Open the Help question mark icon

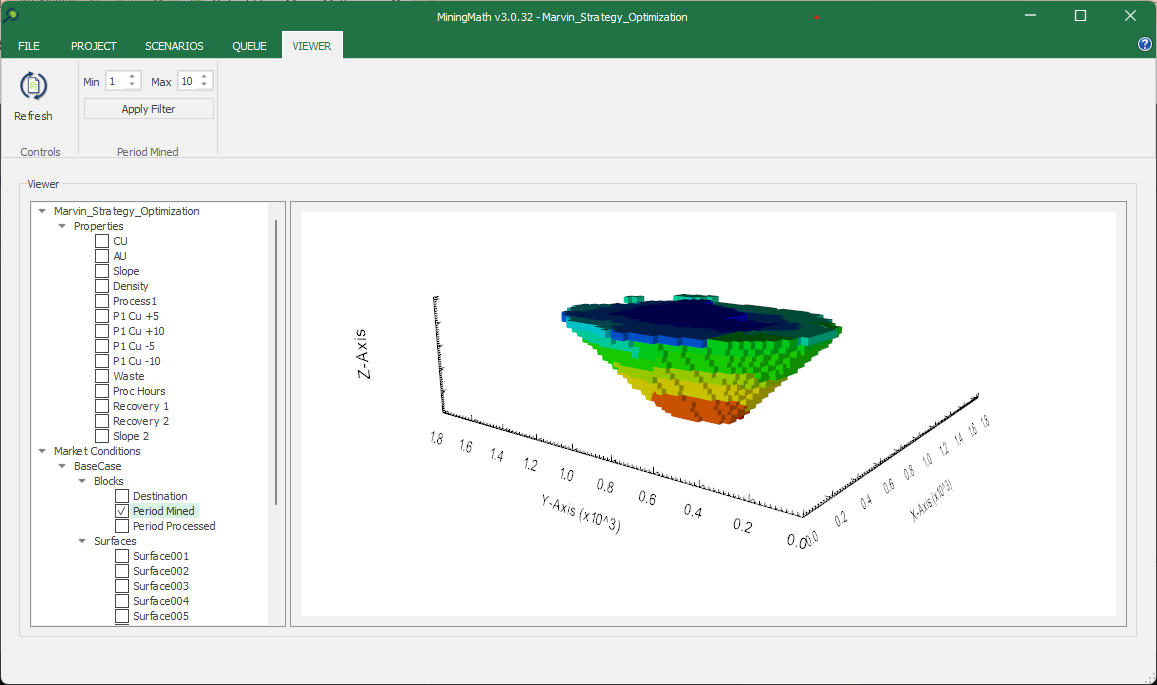pos(1145,45)
